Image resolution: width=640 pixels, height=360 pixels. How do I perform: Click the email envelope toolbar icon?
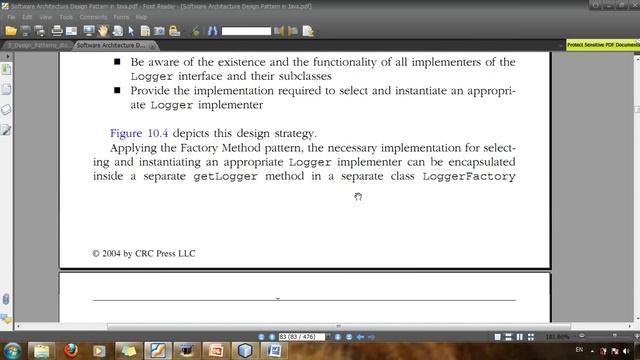point(71,31)
